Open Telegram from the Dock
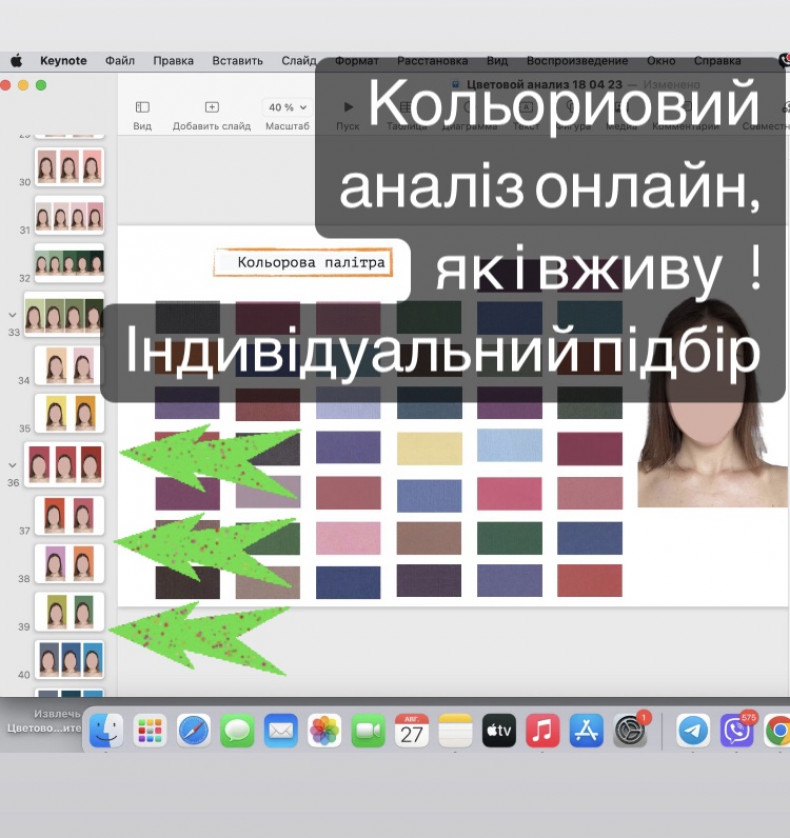Viewport: 790px width, 838px height. coord(693,731)
